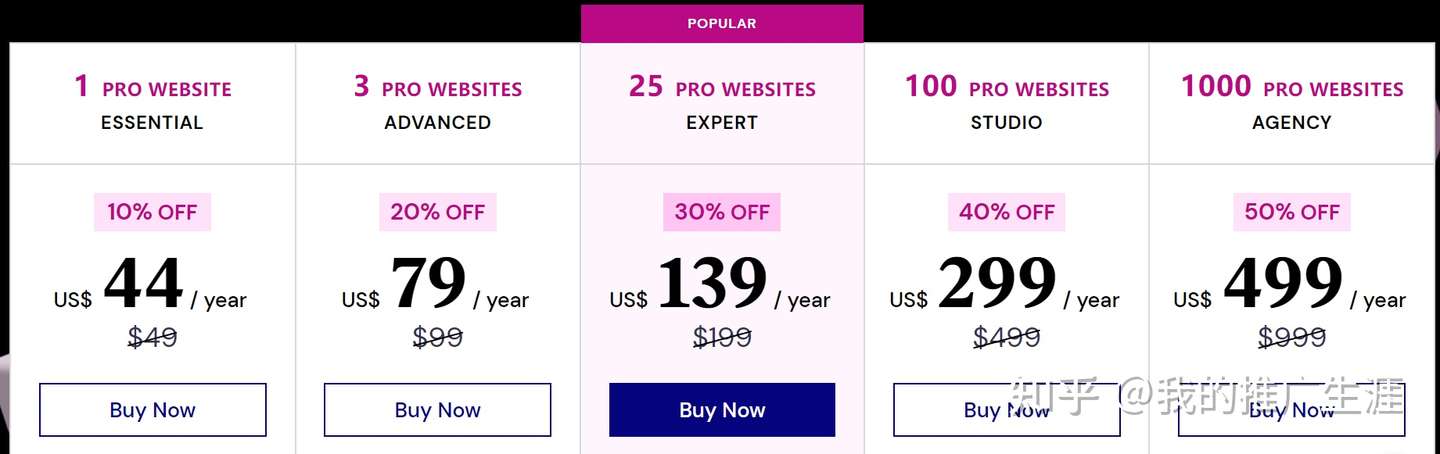1440x454 pixels.
Task: Buy the Expert 25 websites plan
Action: tap(722, 410)
